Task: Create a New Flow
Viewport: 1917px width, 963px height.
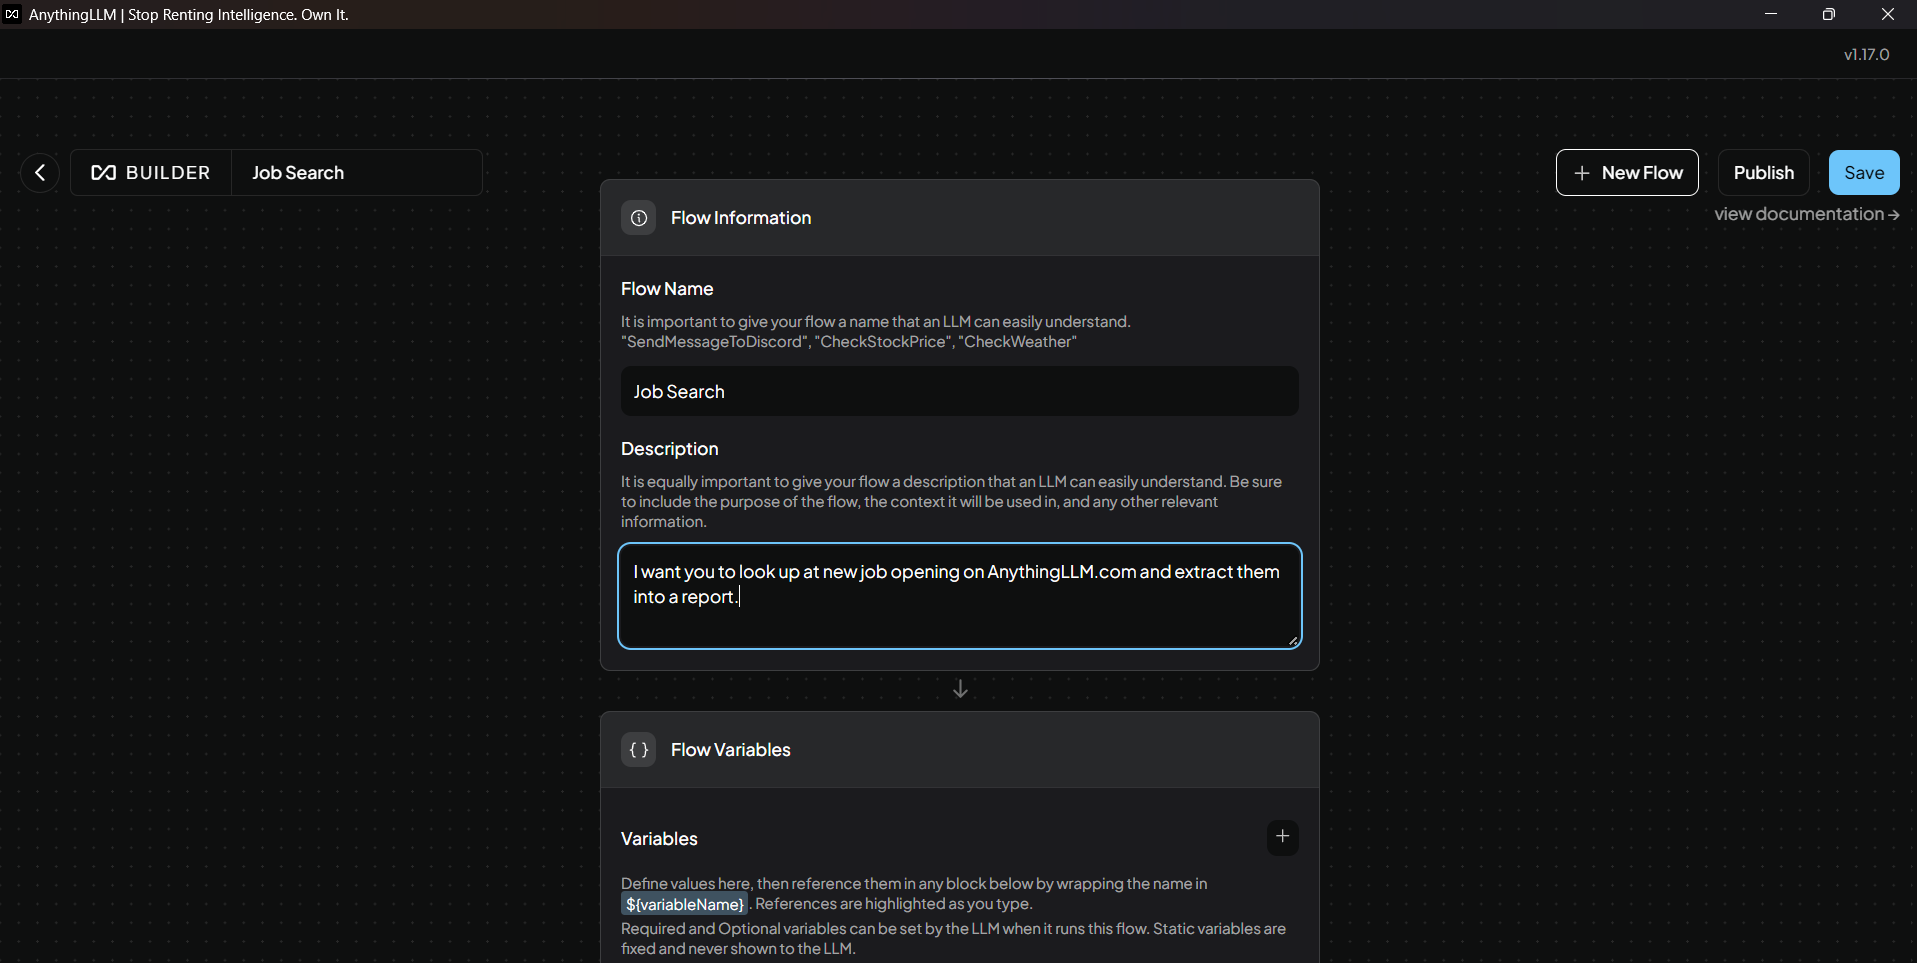Action: [x=1627, y=173]
